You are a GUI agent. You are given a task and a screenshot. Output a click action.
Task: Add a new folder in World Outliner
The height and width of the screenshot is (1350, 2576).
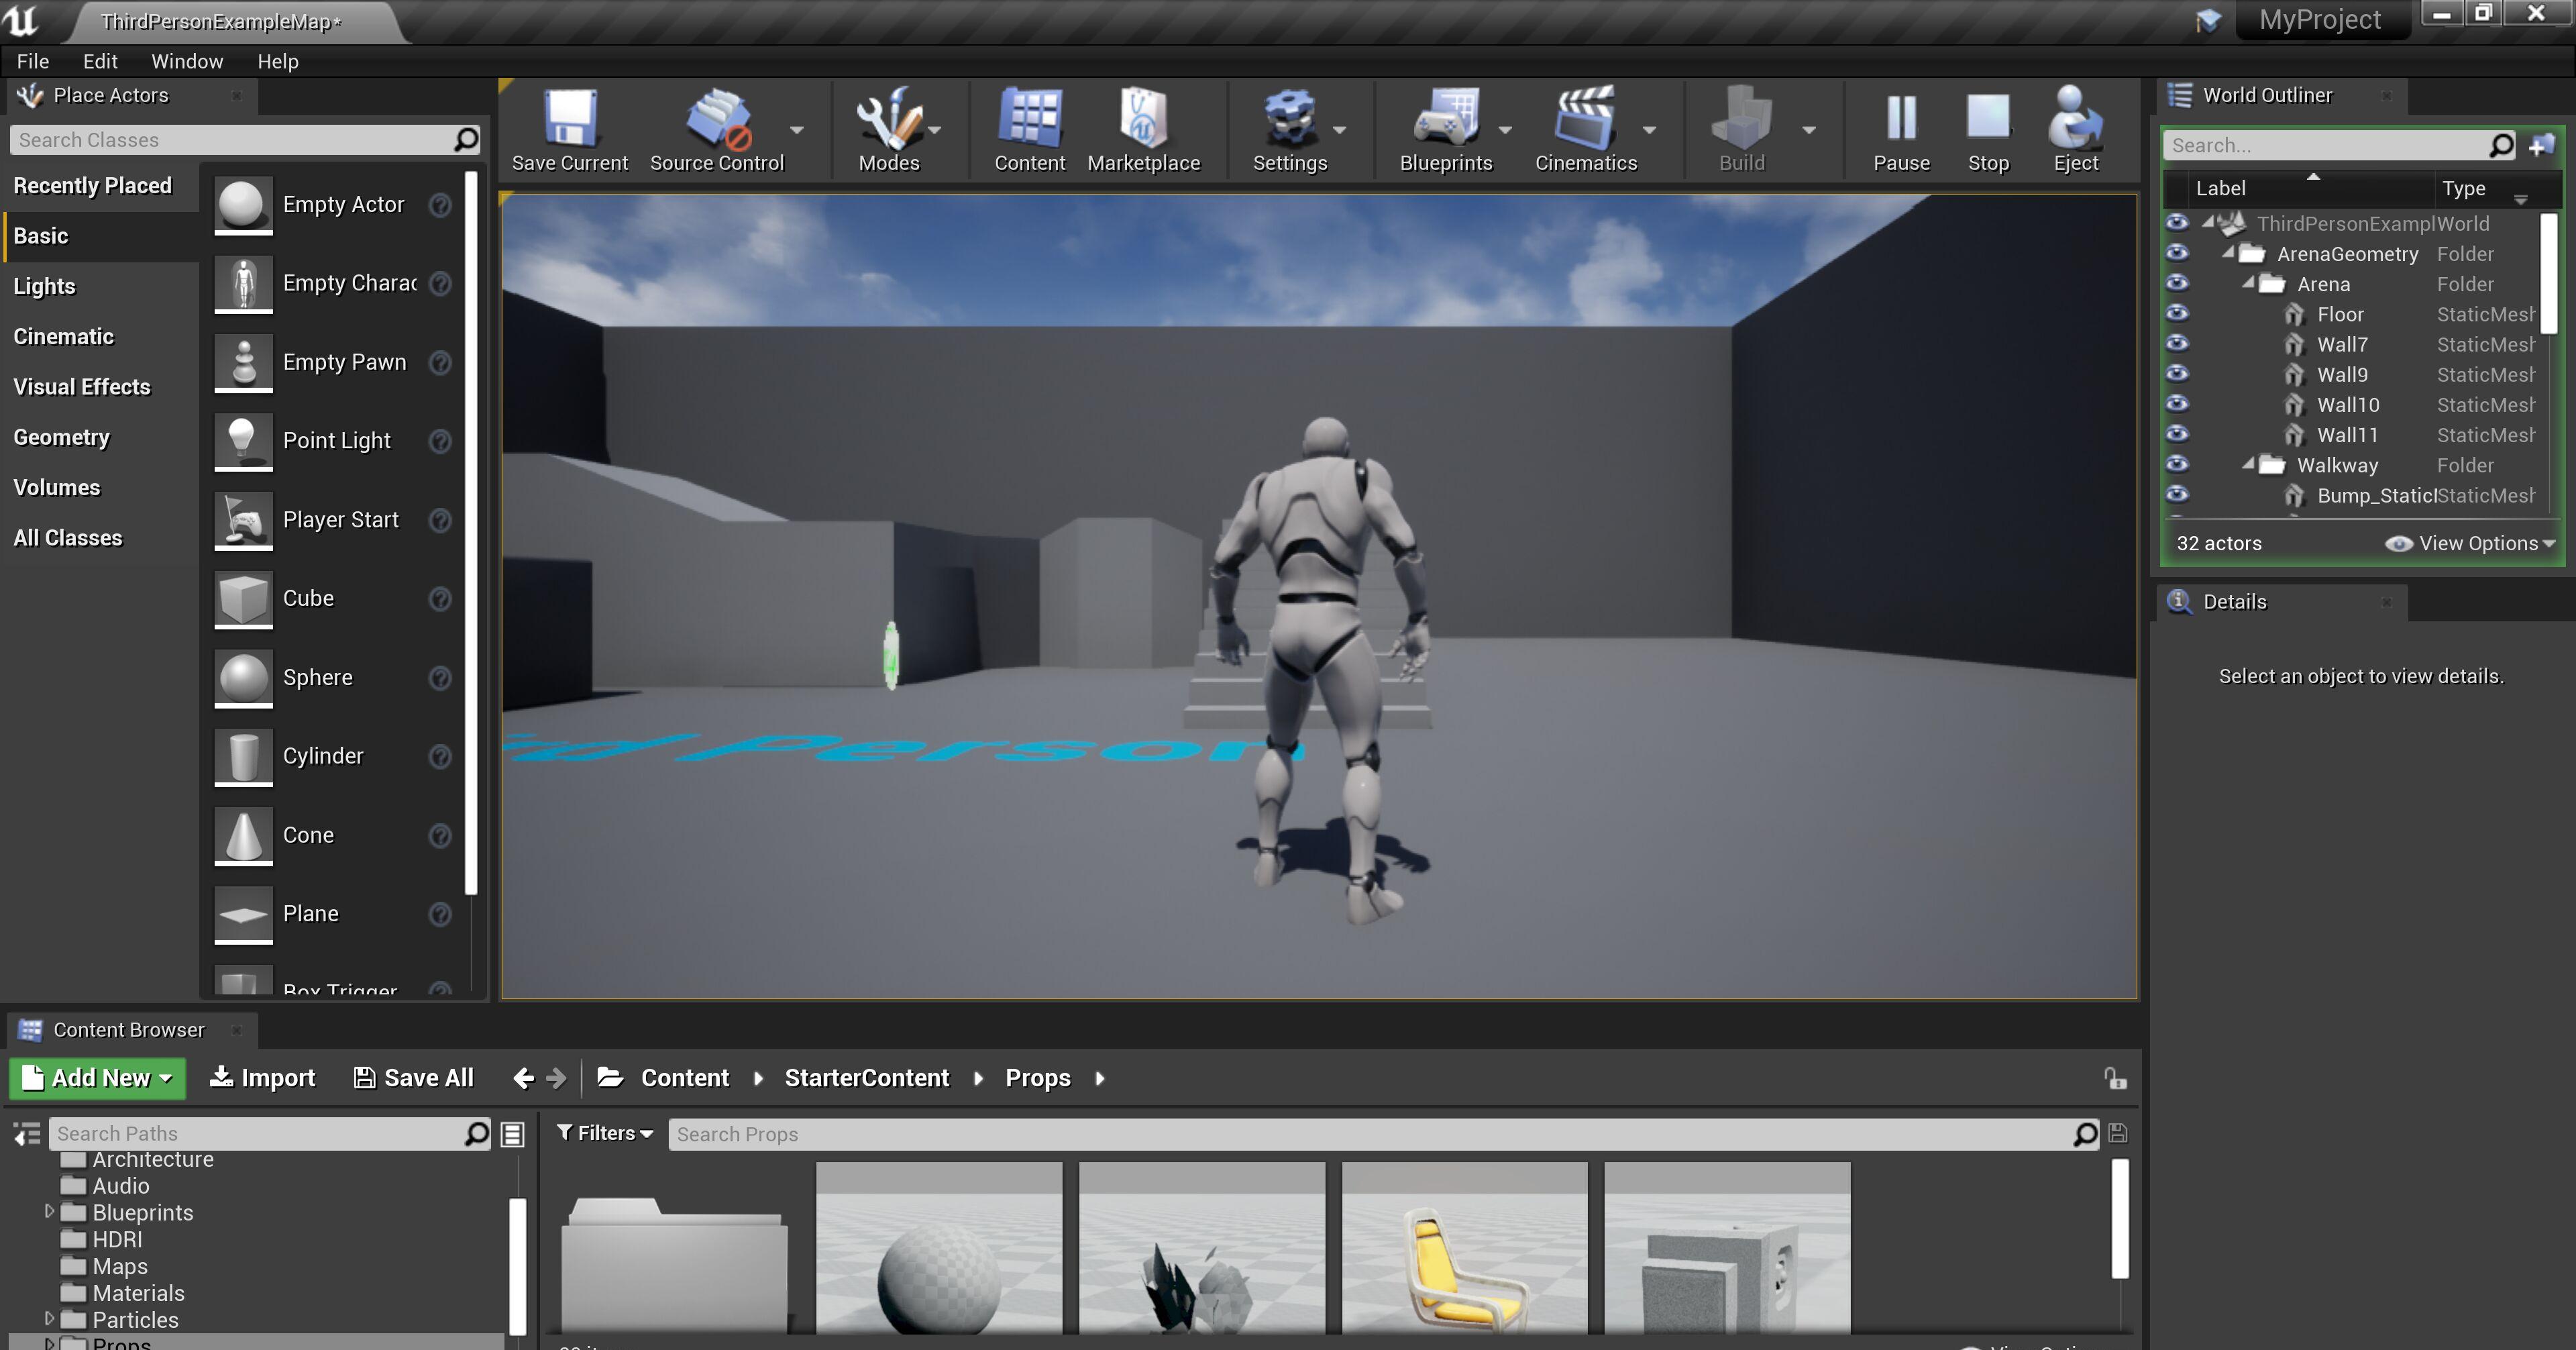pyautogui.click(x=2541, y=145)
